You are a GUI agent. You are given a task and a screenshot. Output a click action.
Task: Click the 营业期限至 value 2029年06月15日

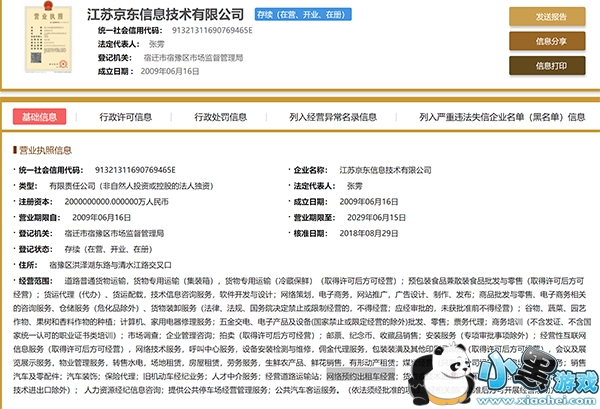tap(376, 217)
